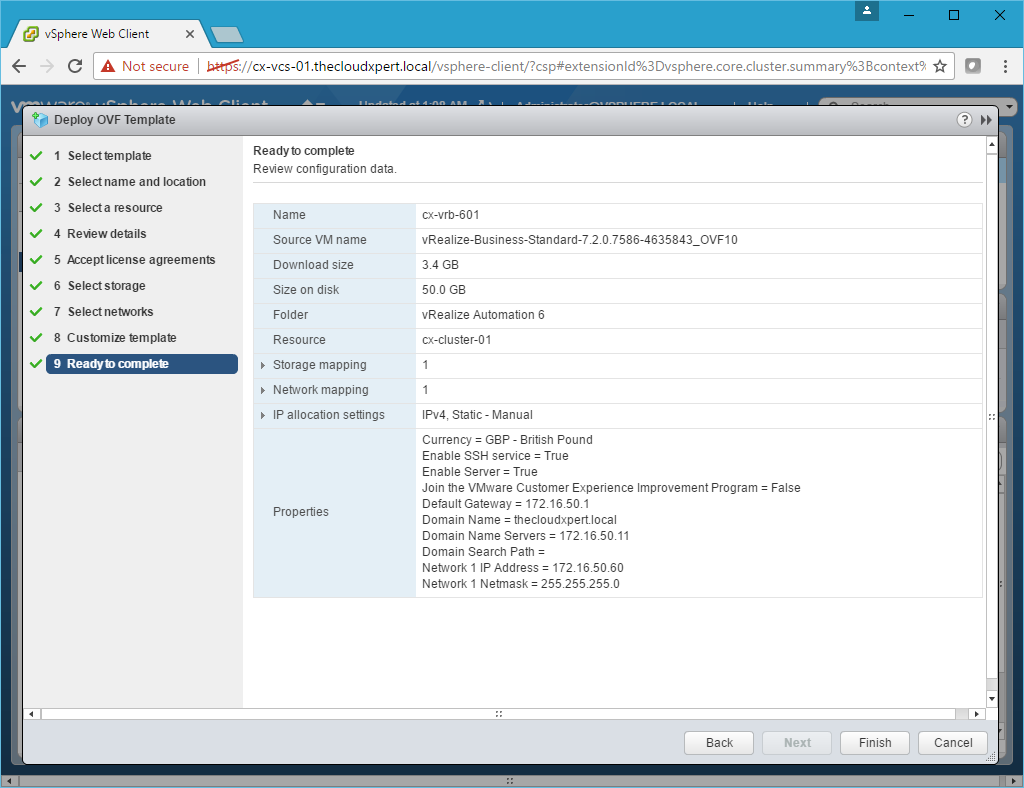This screenshot has width=1024, height=788.
Task: Click the help question mark icon
Action: [x=964, y=120]
